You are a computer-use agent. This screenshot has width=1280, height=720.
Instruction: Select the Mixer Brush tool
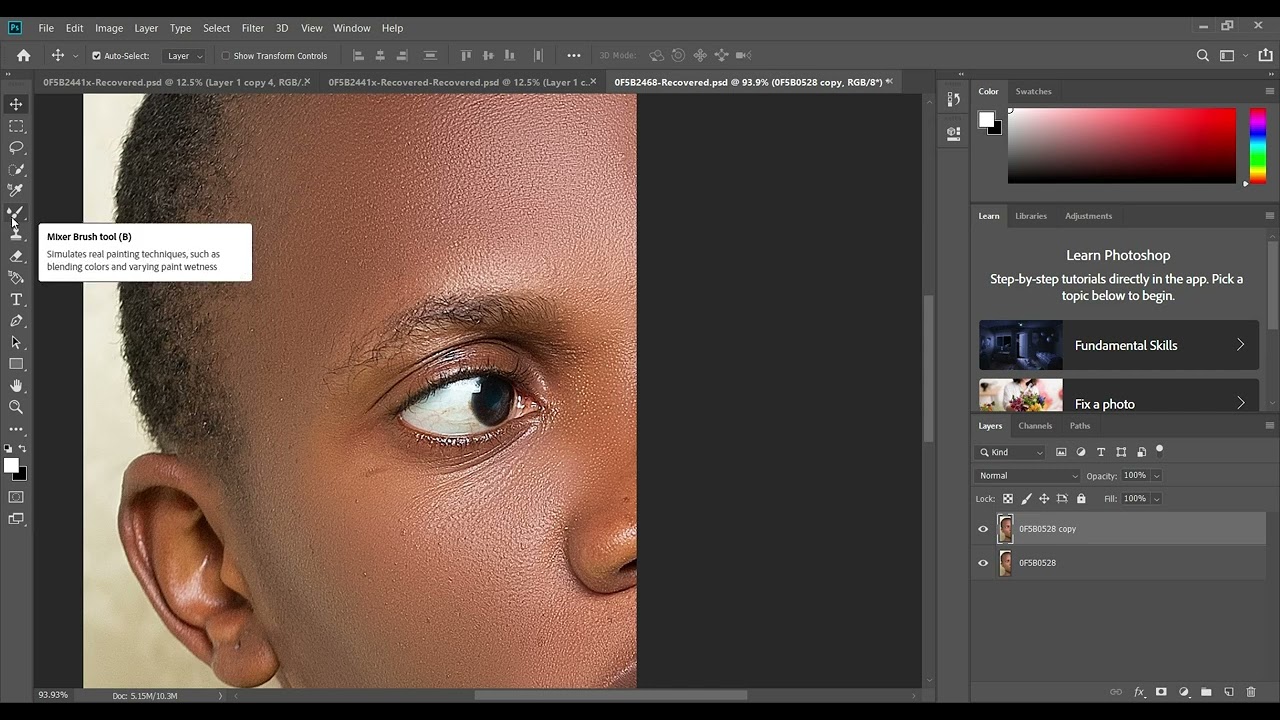(16, 212)
